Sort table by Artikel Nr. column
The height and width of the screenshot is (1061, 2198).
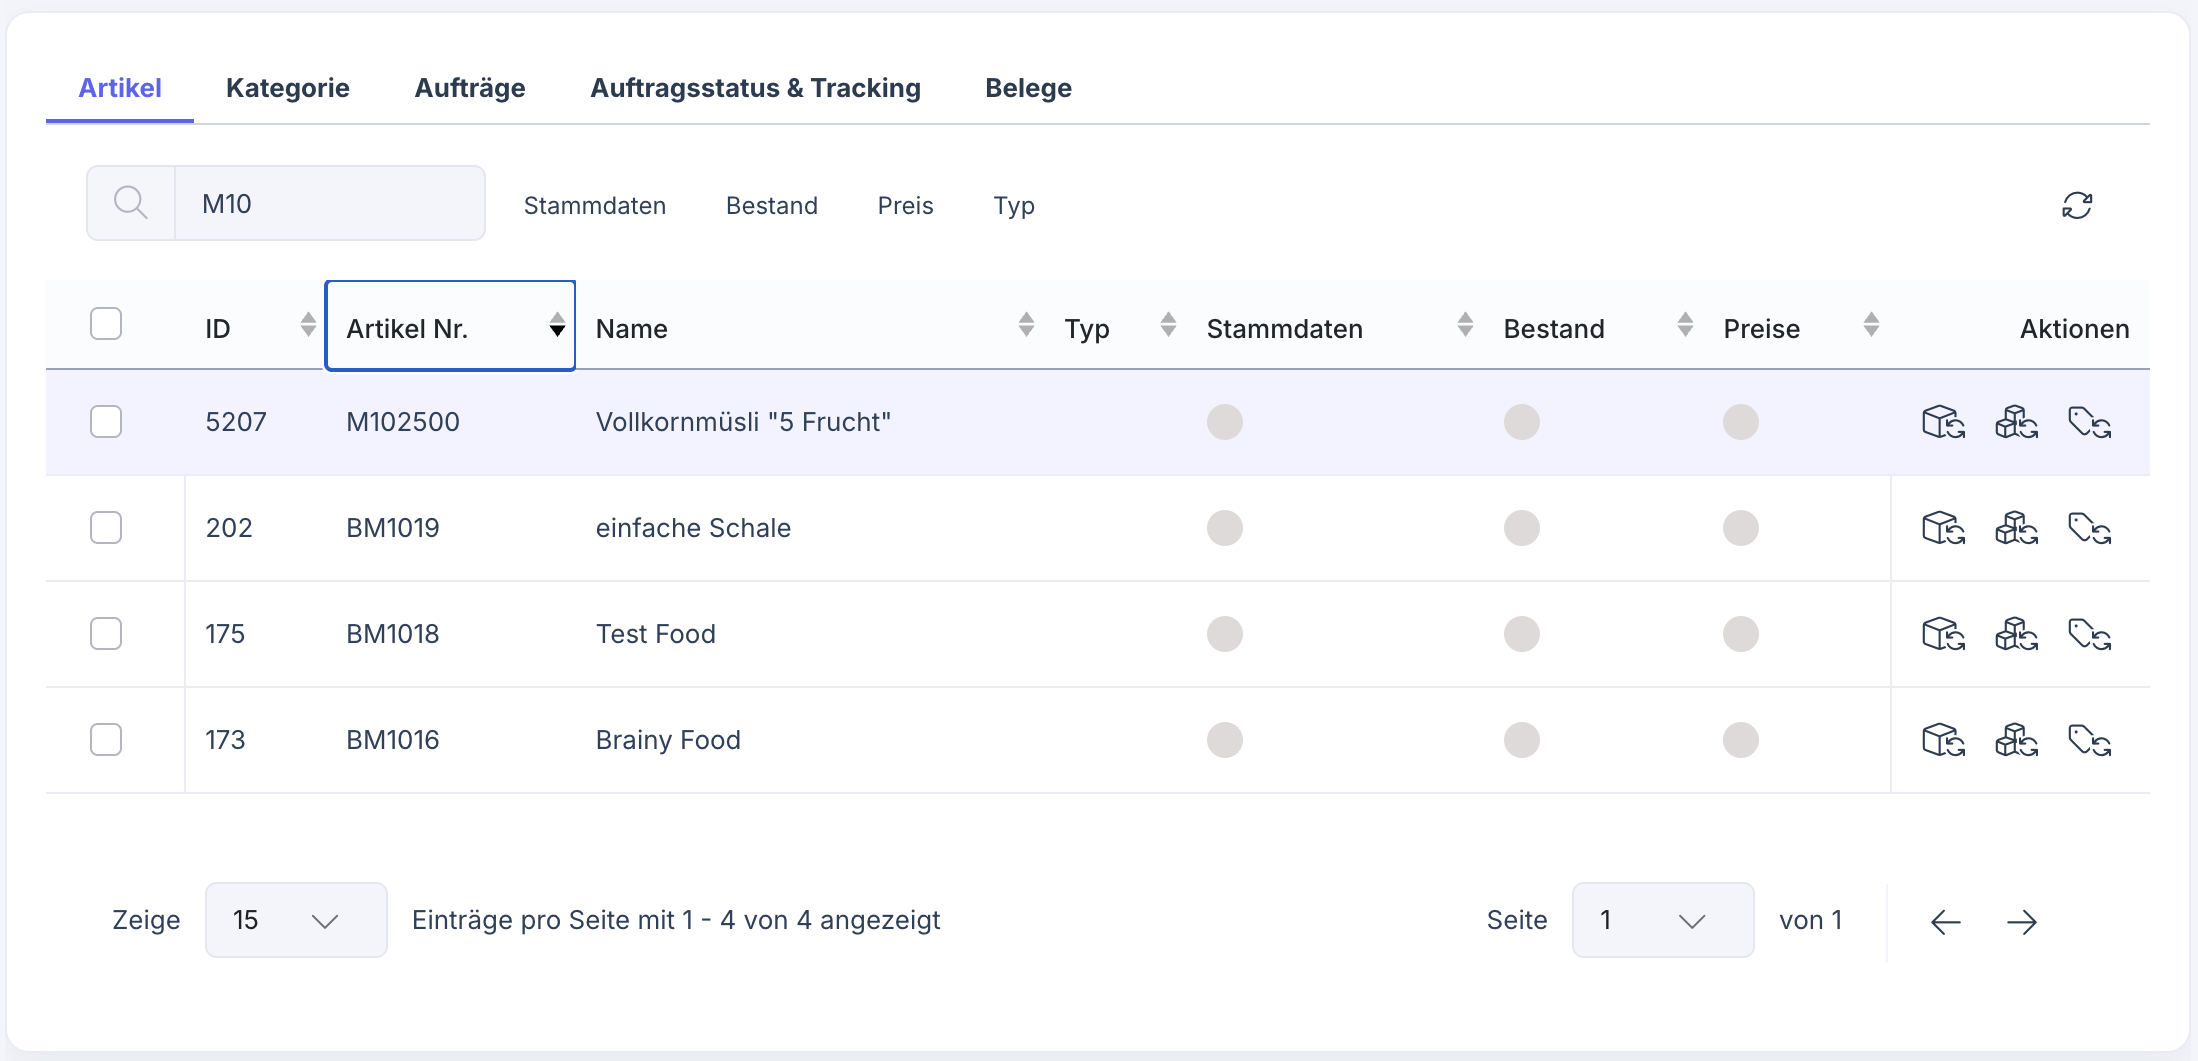tap(450, 327)
